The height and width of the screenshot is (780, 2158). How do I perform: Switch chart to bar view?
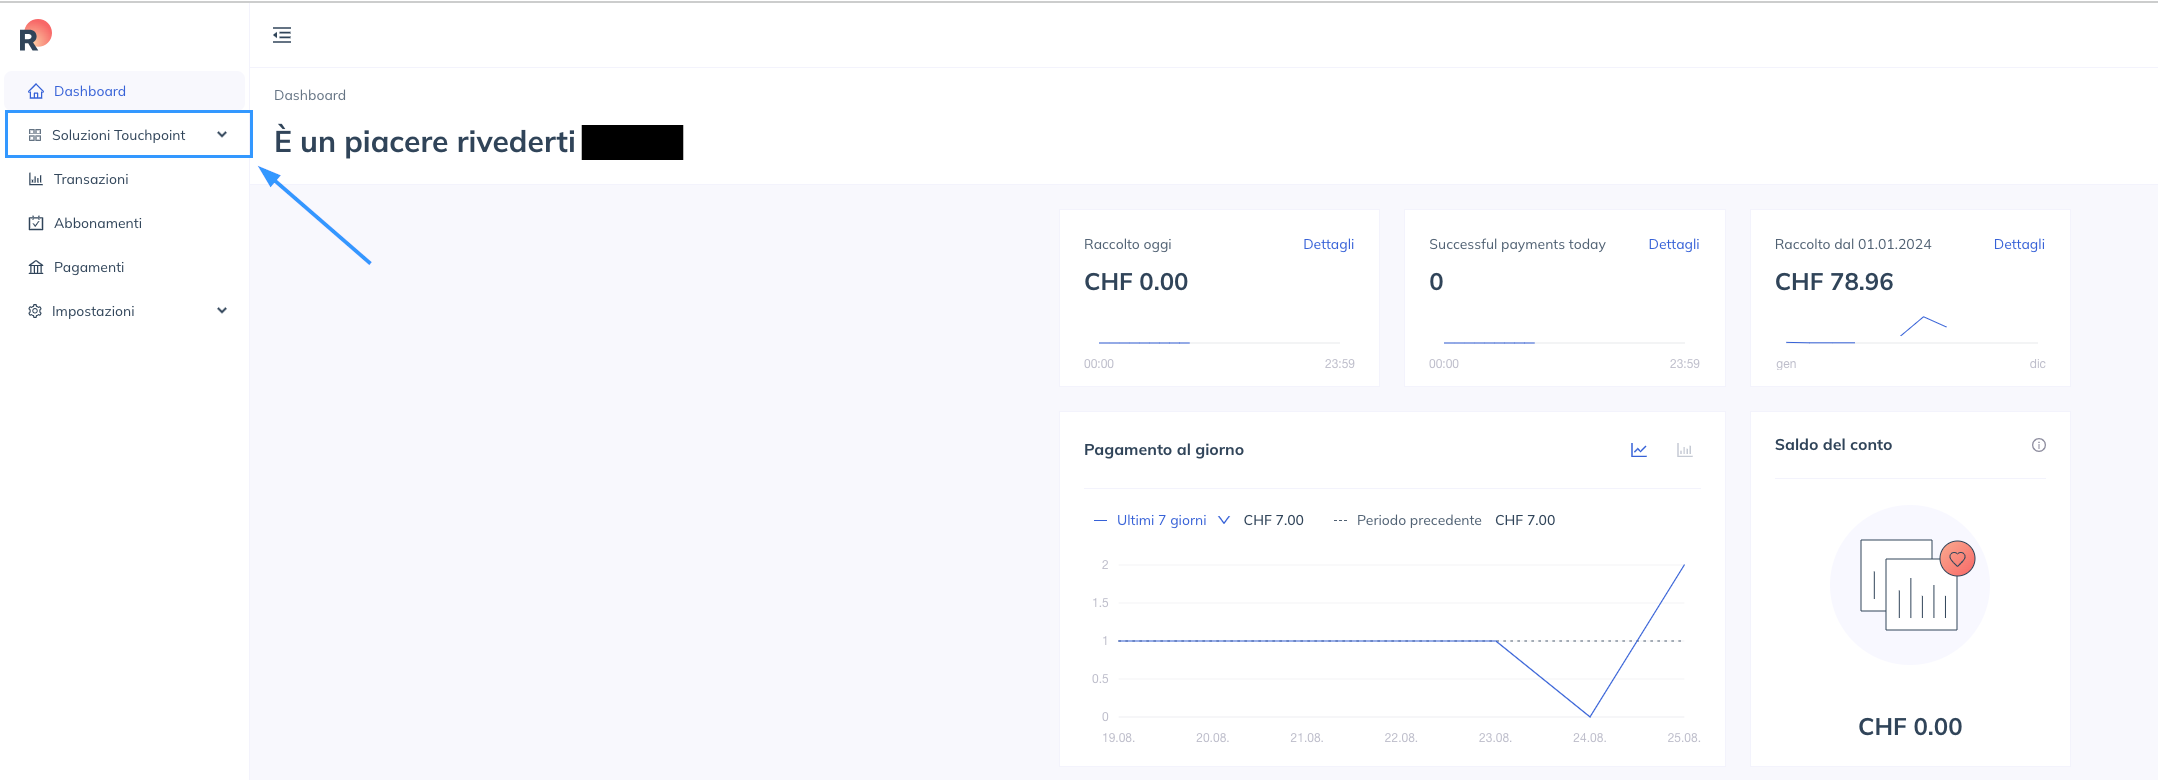1684,450
